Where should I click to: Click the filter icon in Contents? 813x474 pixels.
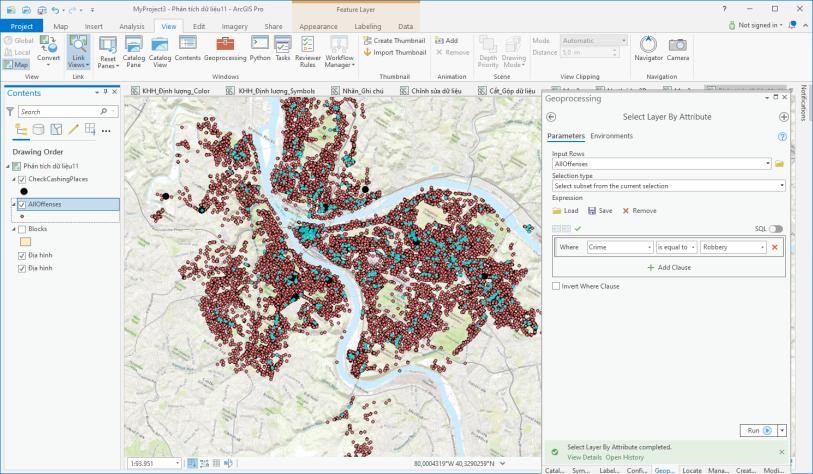pos(9,111)
